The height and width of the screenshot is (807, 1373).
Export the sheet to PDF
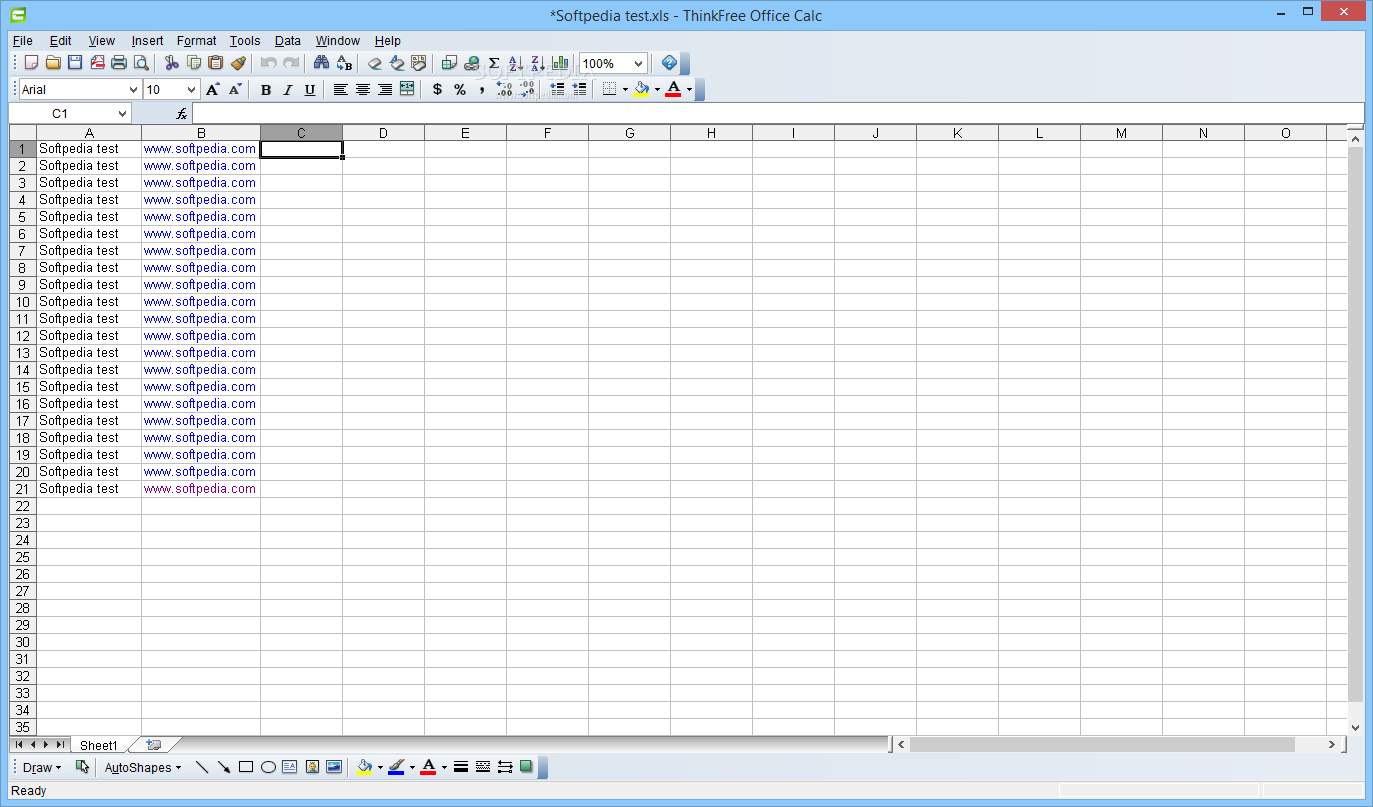coord(97,63)
